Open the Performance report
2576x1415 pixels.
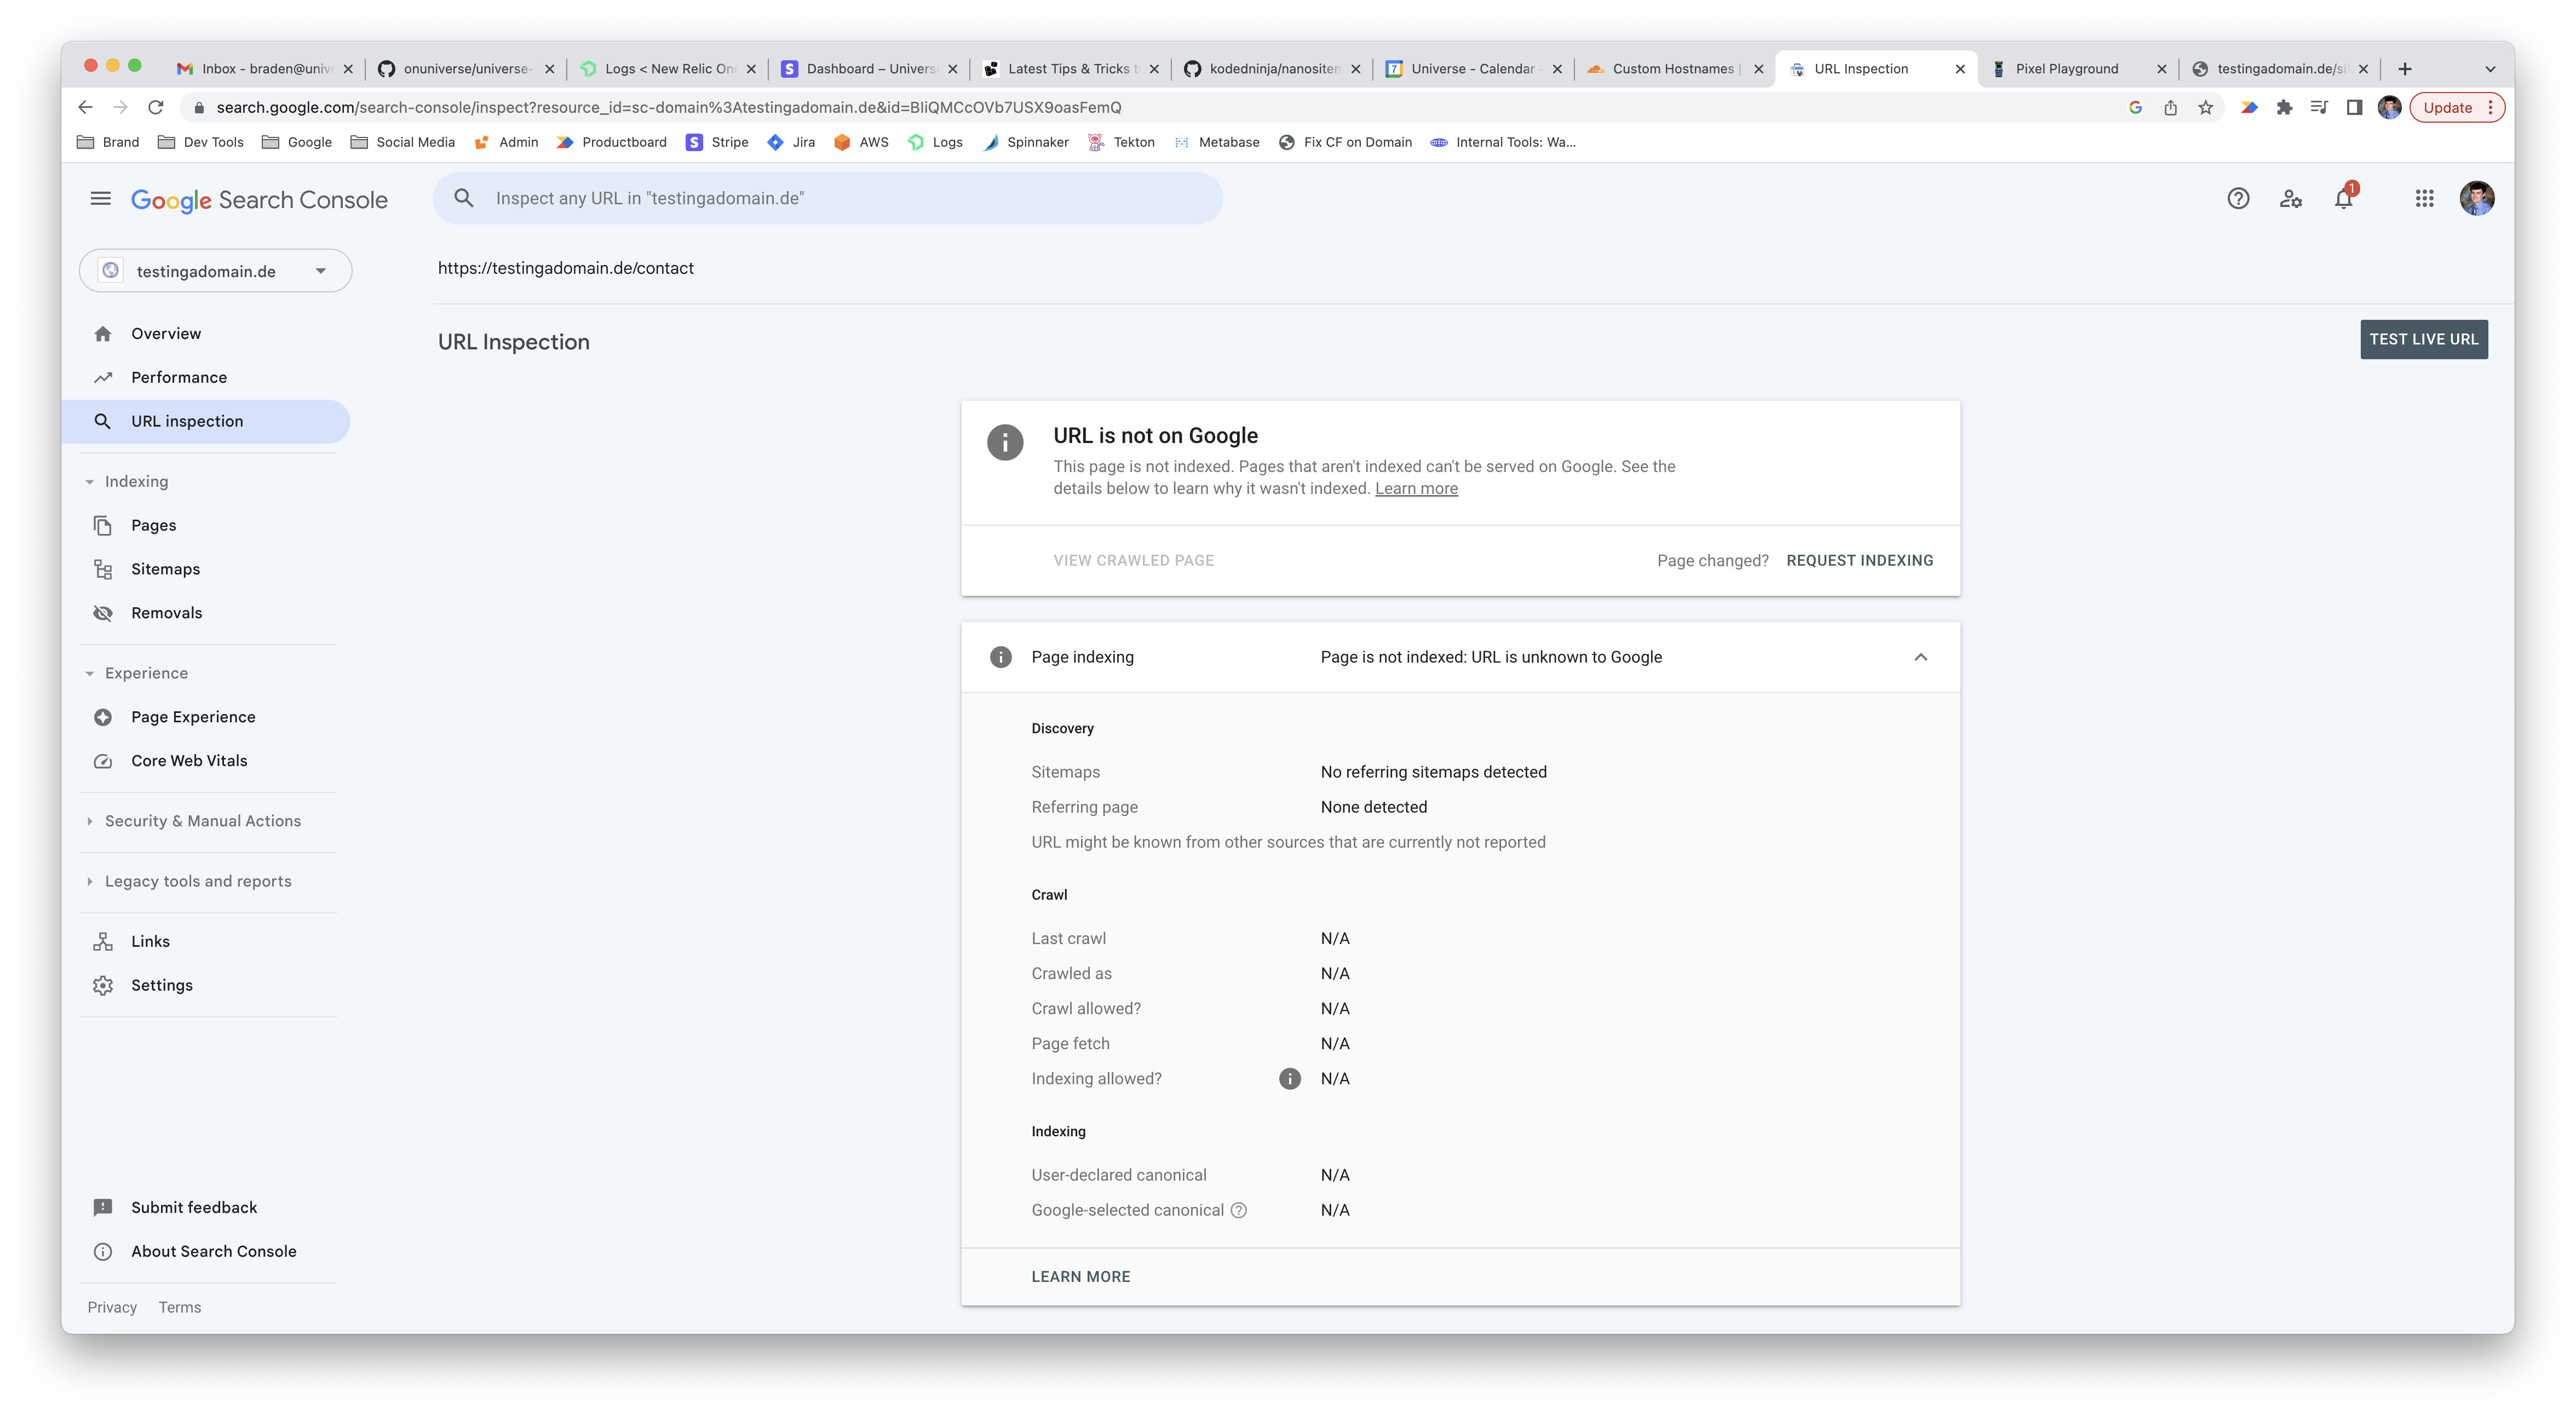tap(206, 377)
